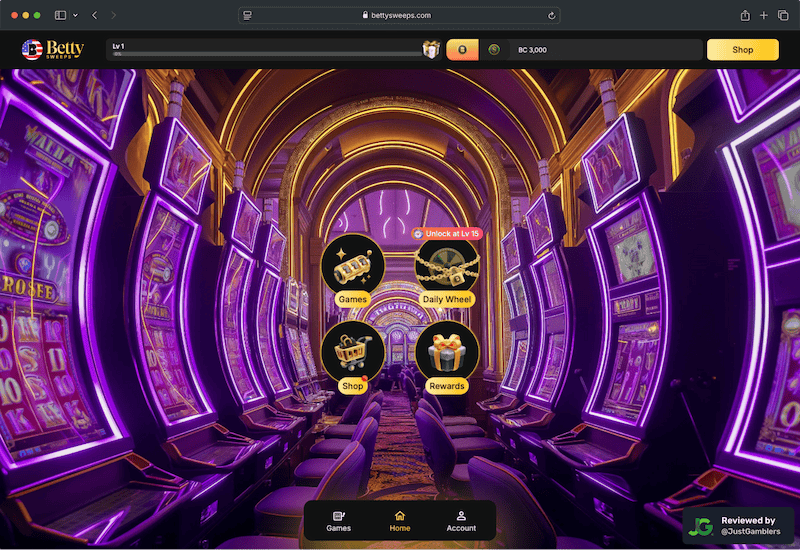Click the Lv 1 progress bar
This screenshot has width=800, height=550.
(267, 53)
